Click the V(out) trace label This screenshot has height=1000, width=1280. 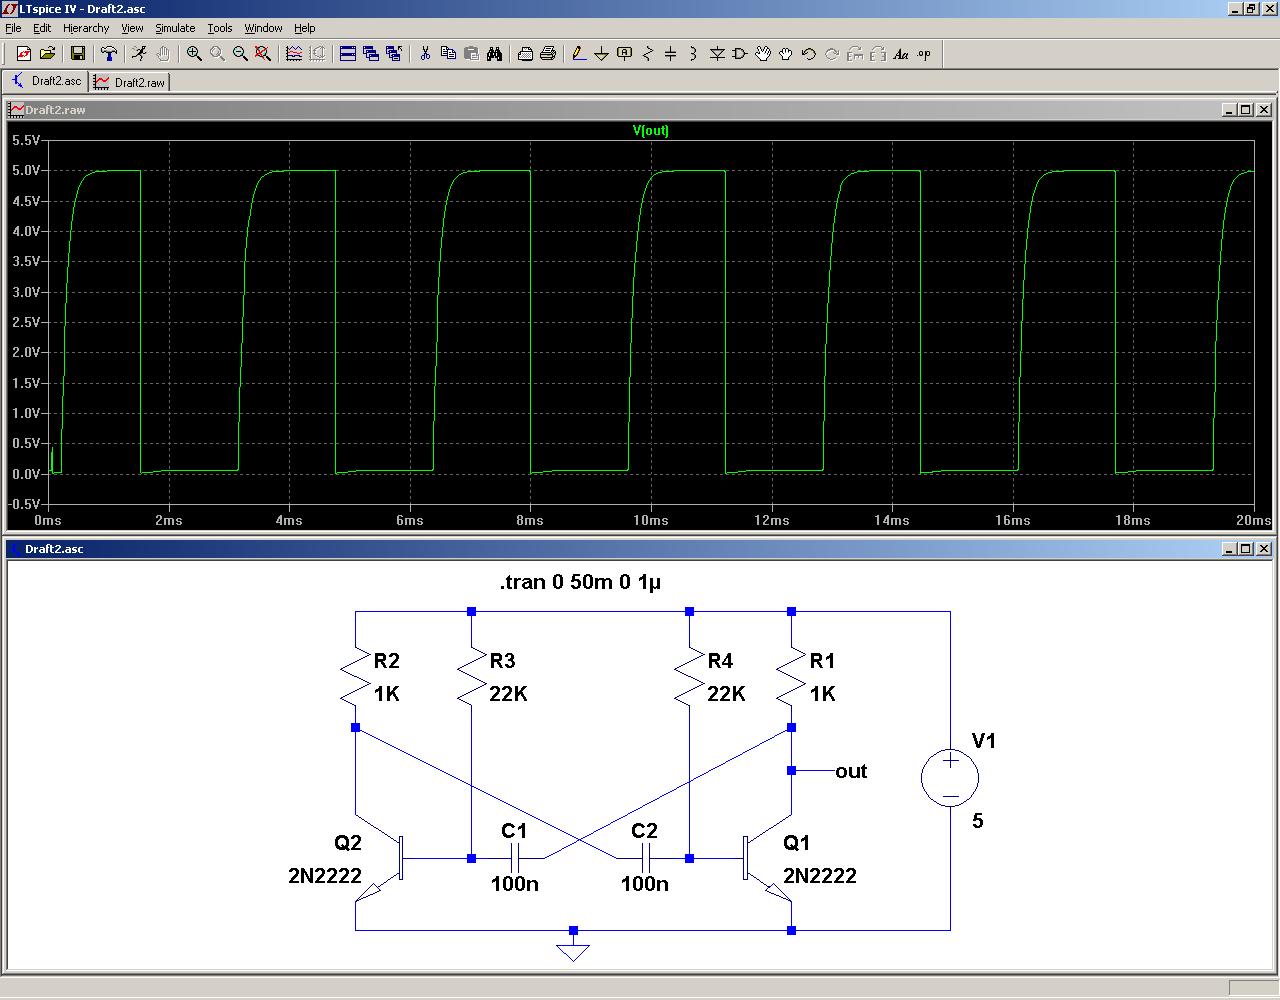point(650,130)
